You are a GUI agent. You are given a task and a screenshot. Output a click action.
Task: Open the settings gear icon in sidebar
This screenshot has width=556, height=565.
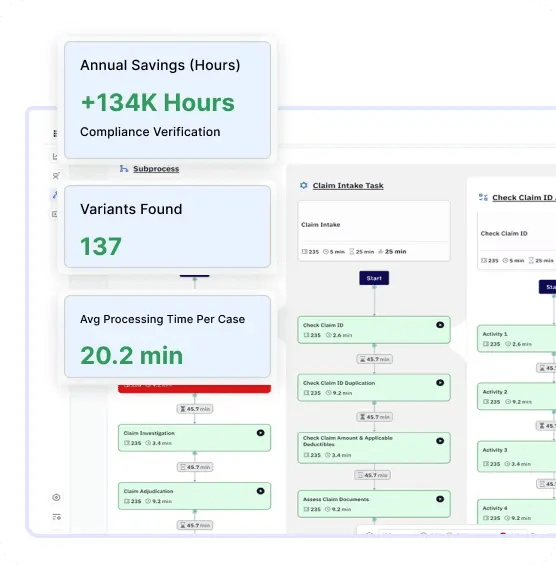[x=56, y=497]
